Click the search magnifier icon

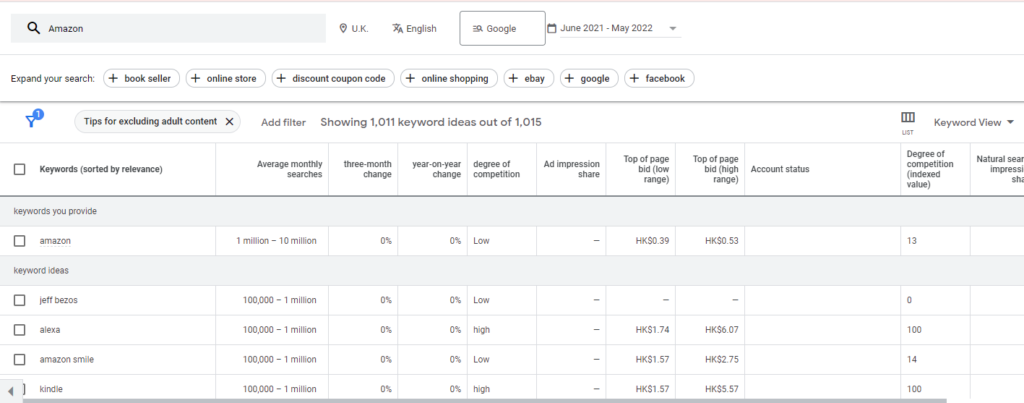pos(33,28)
